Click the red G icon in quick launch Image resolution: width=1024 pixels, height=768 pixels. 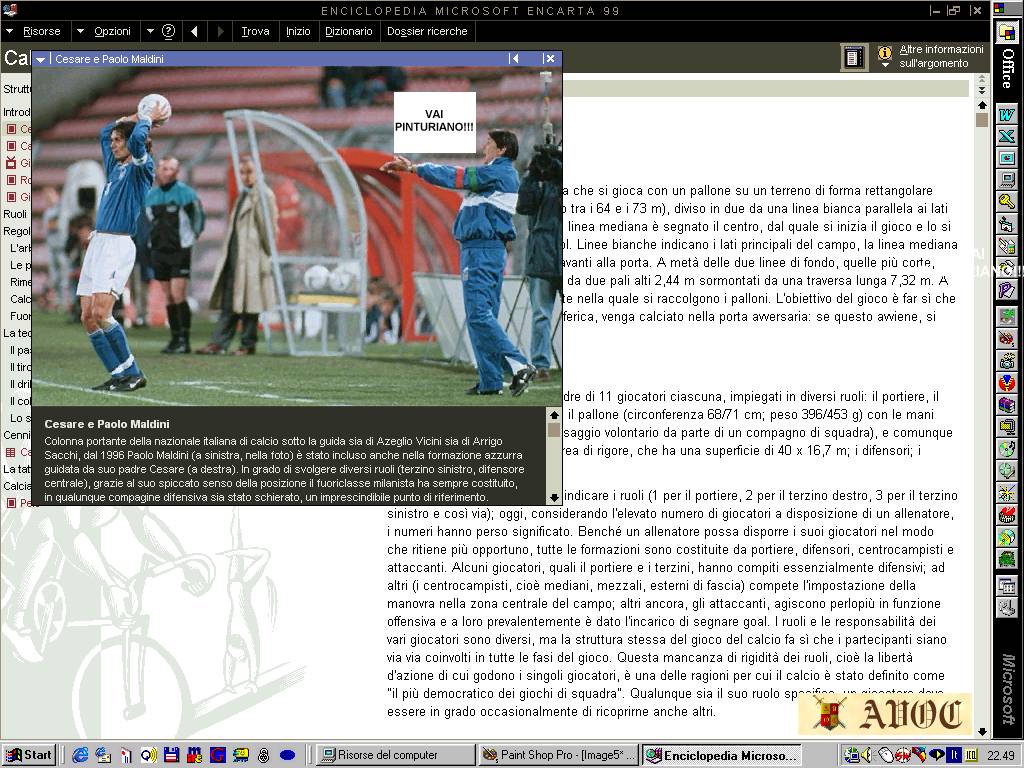click(217, 755)
